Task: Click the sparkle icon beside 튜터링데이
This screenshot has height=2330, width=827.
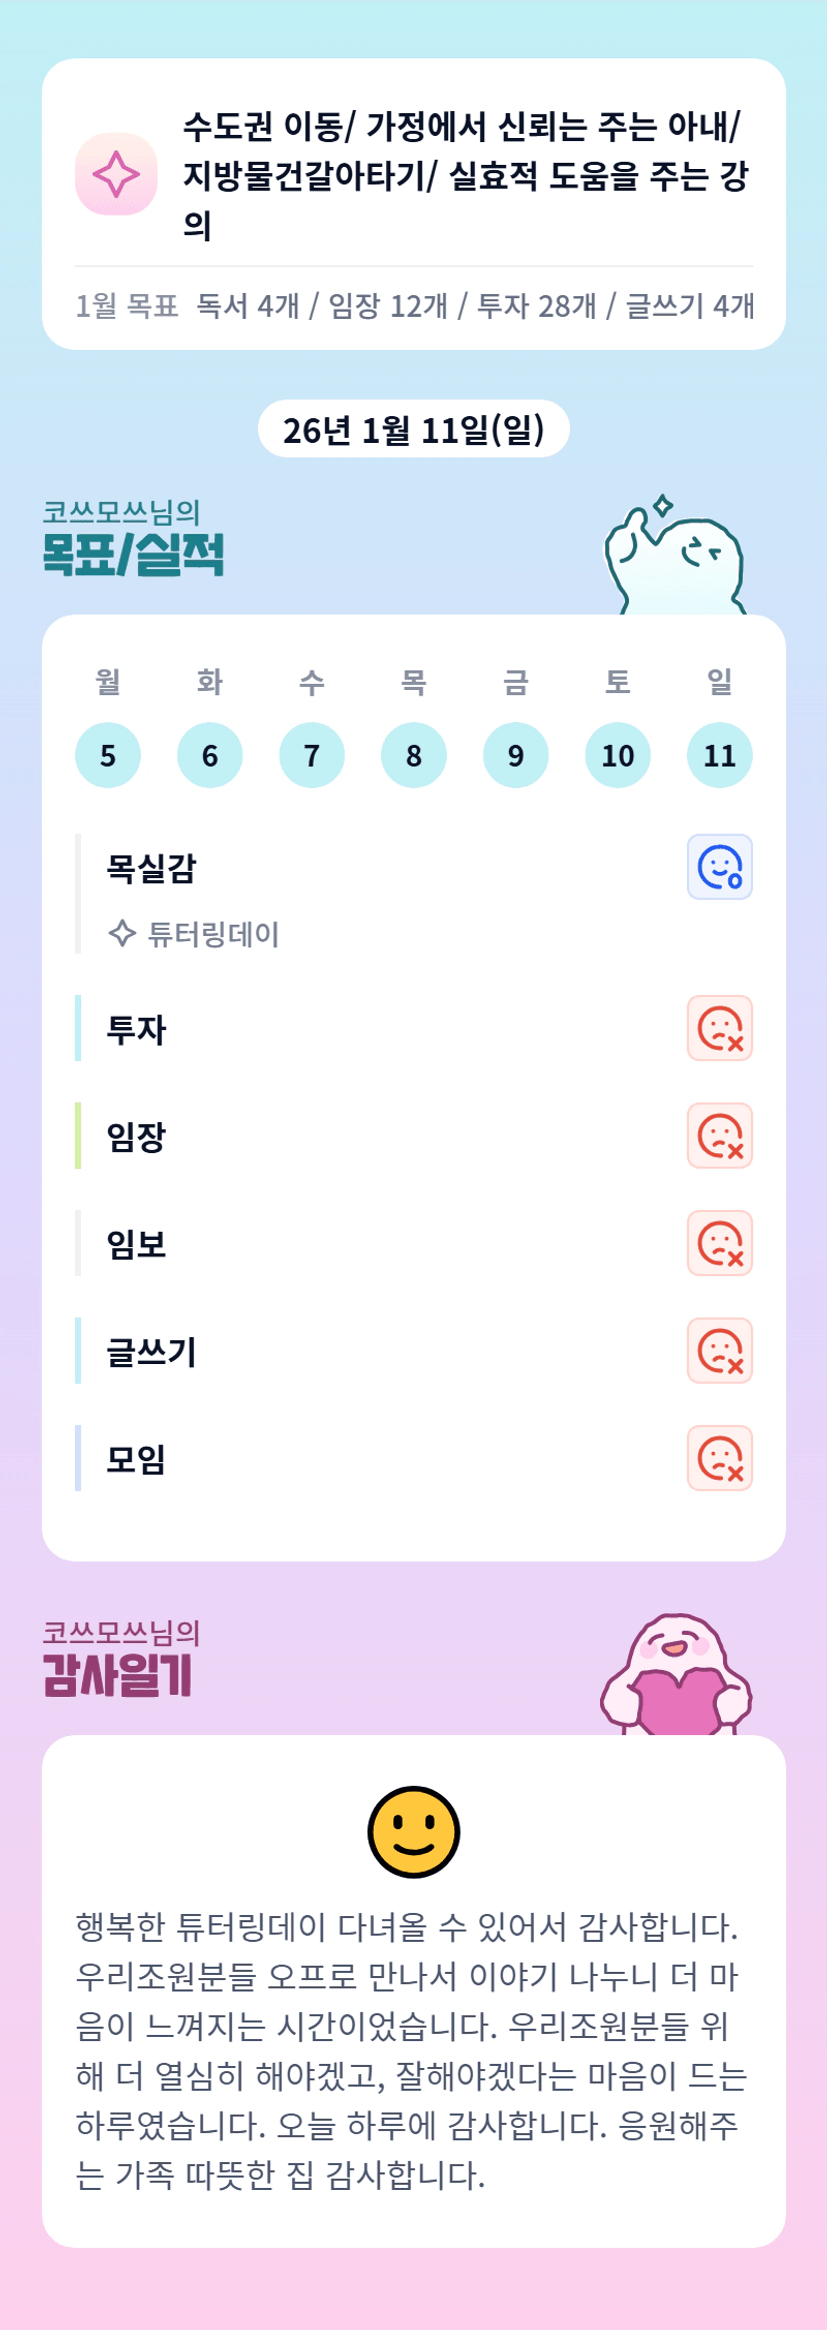Action: (122, 934)
